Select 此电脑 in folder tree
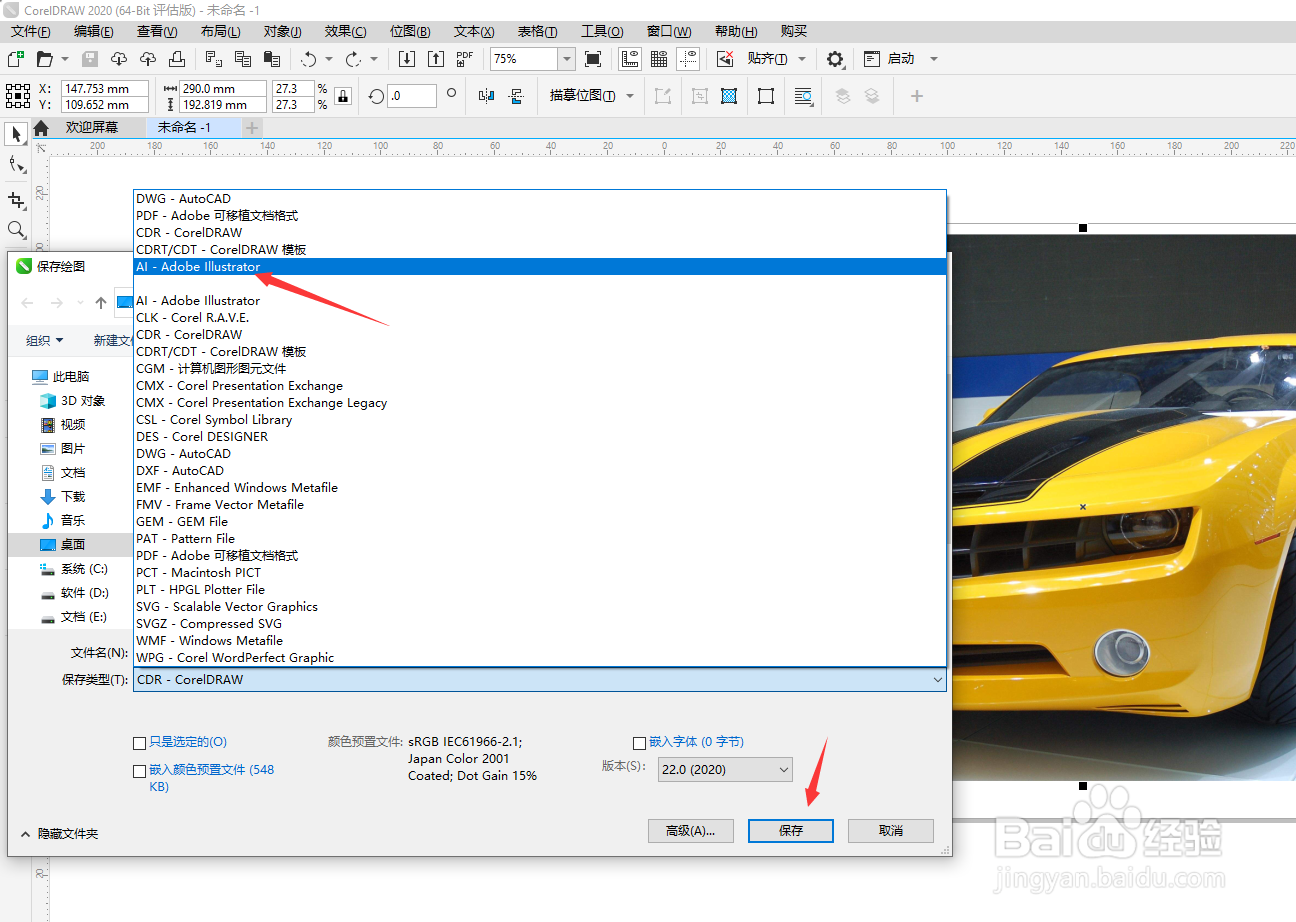Image resolution: width=1296 pixels, height=922 pixels. 60,377
